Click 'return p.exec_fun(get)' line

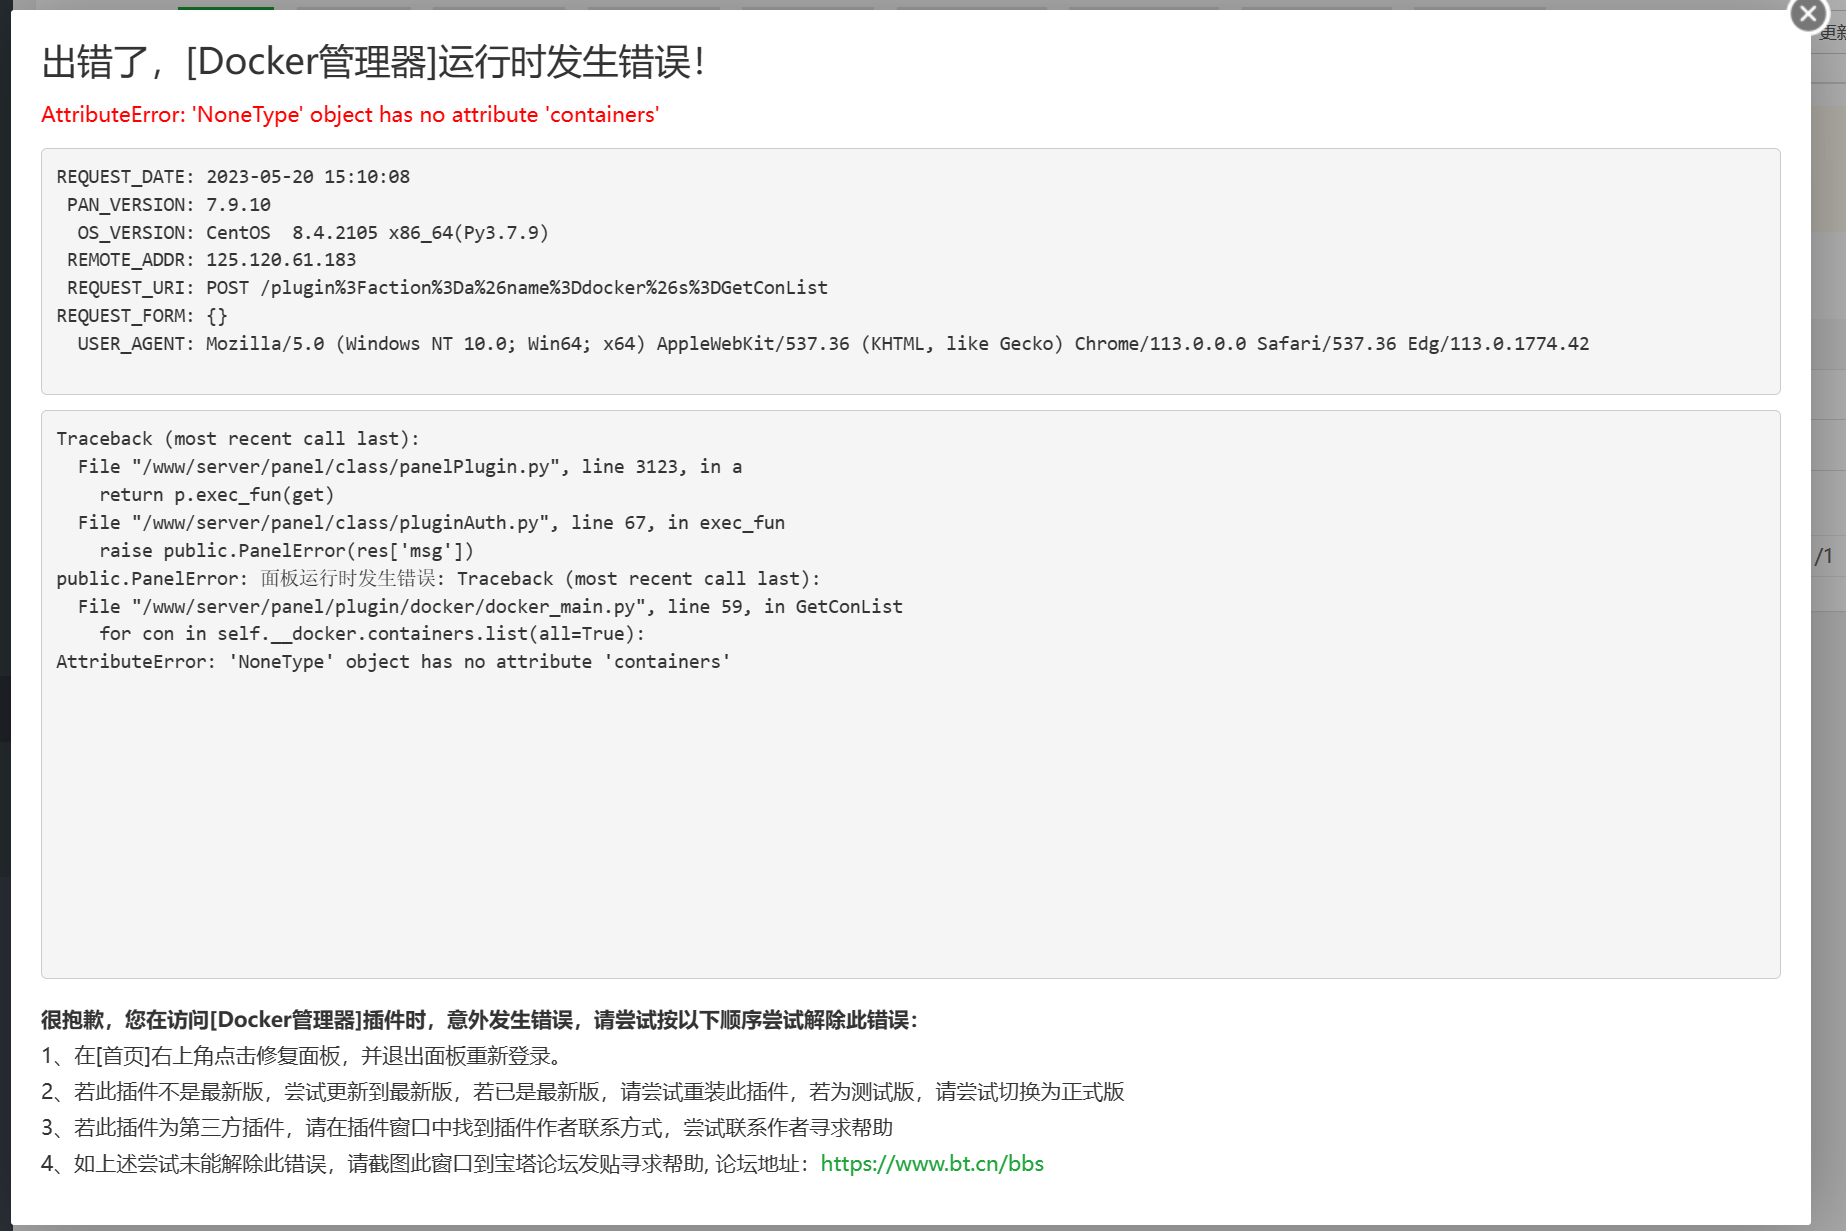pyautogui.click(x=216, y=495)
